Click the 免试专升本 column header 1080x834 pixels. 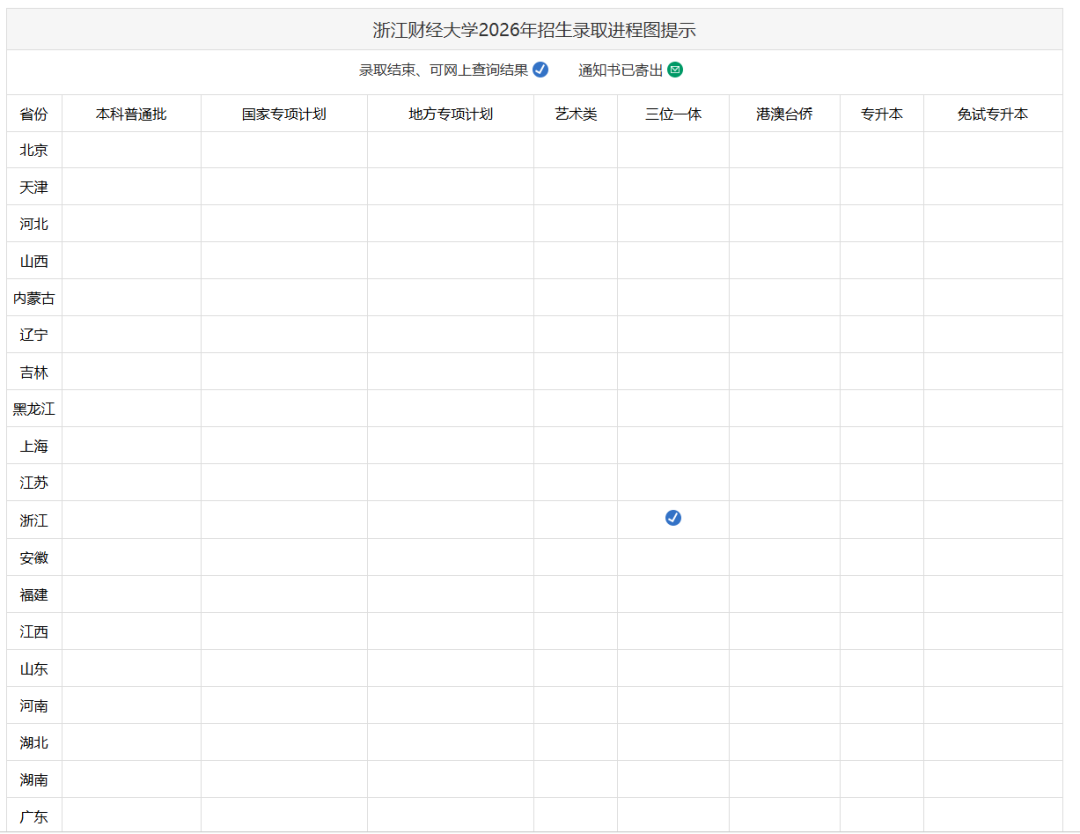tap(993, 114)
